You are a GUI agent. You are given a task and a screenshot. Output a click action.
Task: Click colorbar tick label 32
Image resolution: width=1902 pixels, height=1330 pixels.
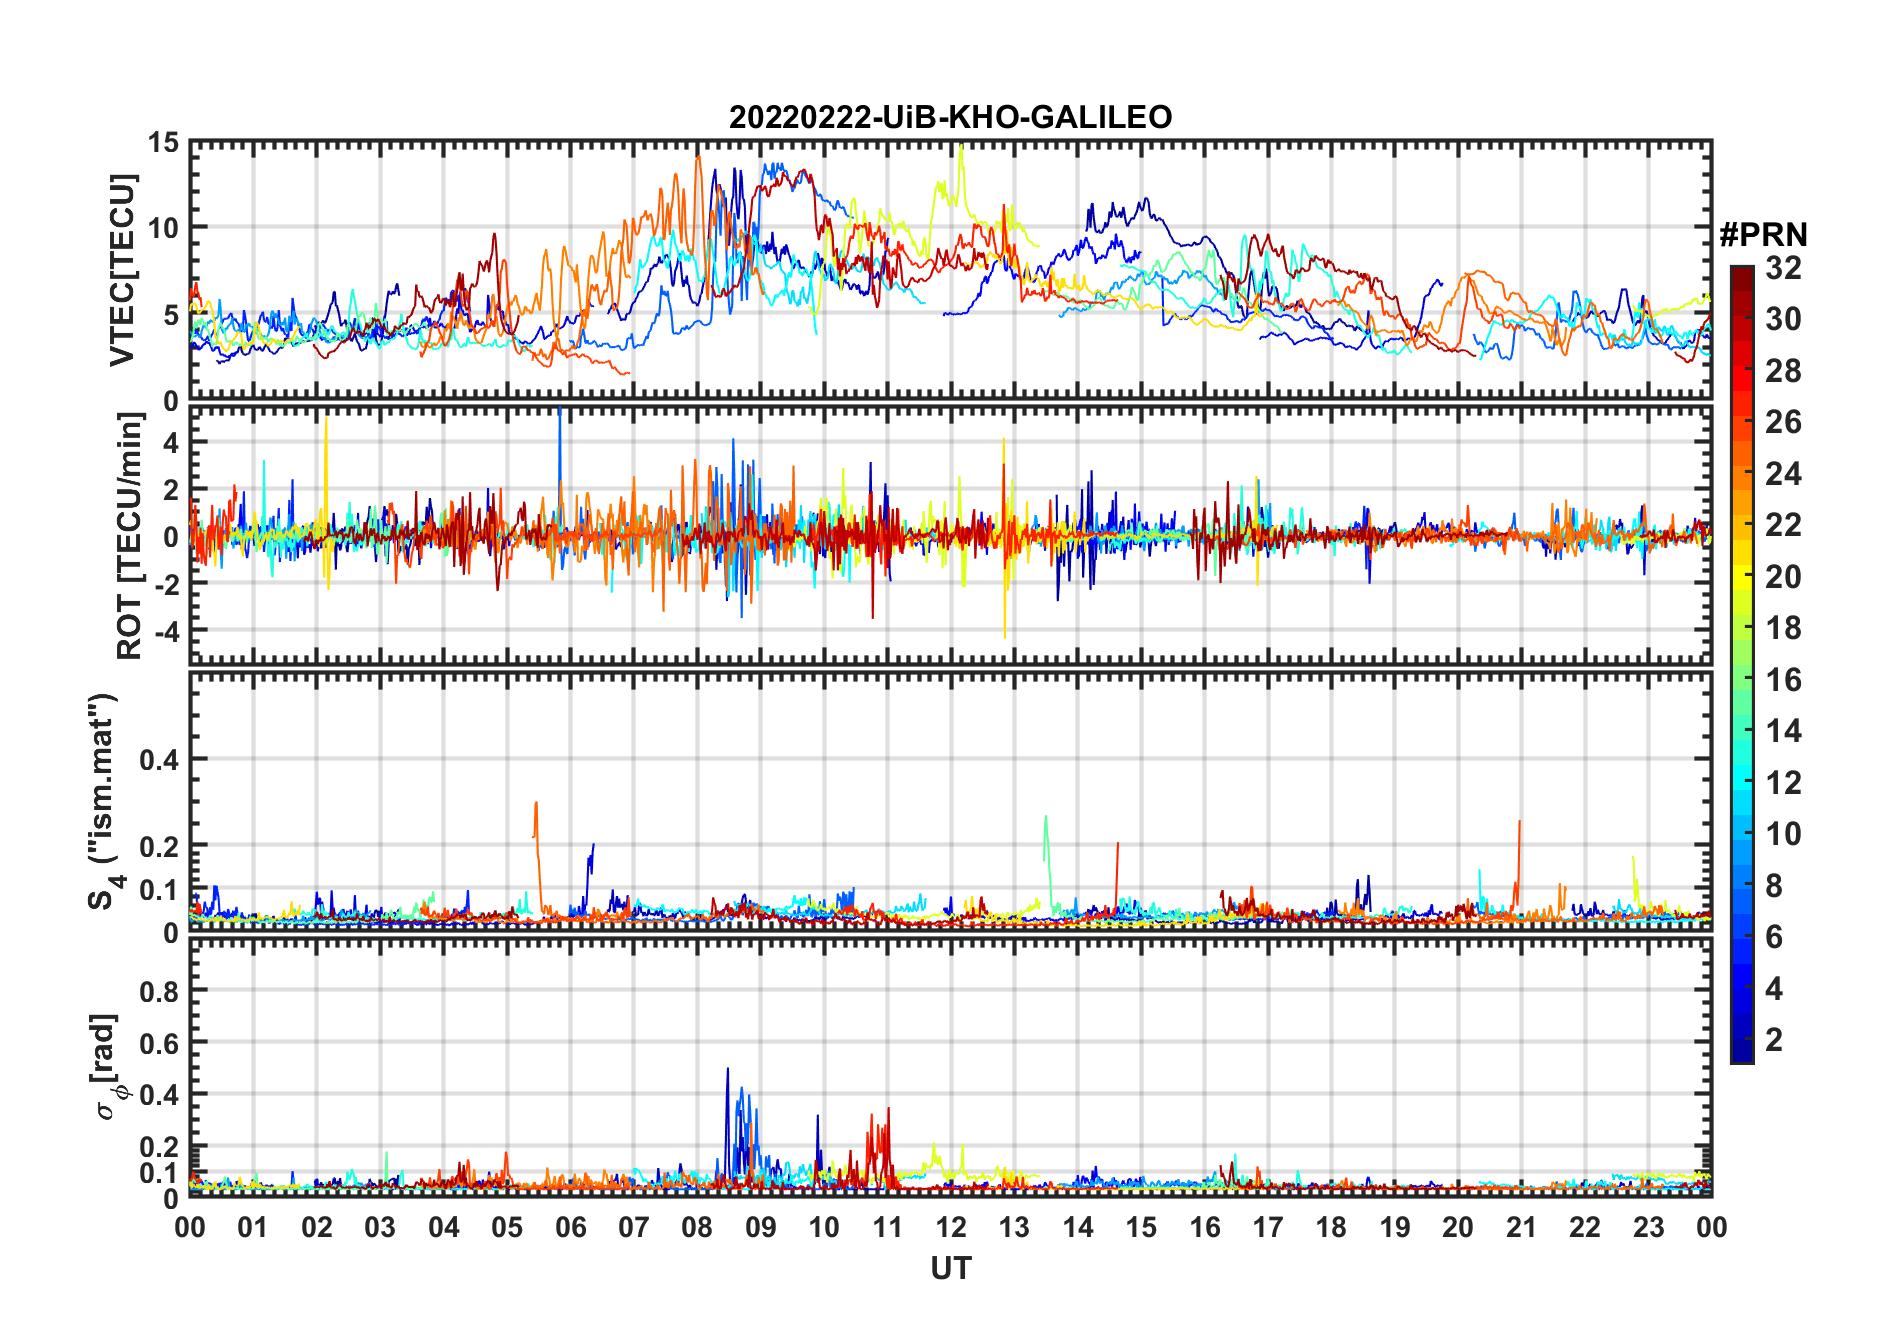[x=1783, y=268]
